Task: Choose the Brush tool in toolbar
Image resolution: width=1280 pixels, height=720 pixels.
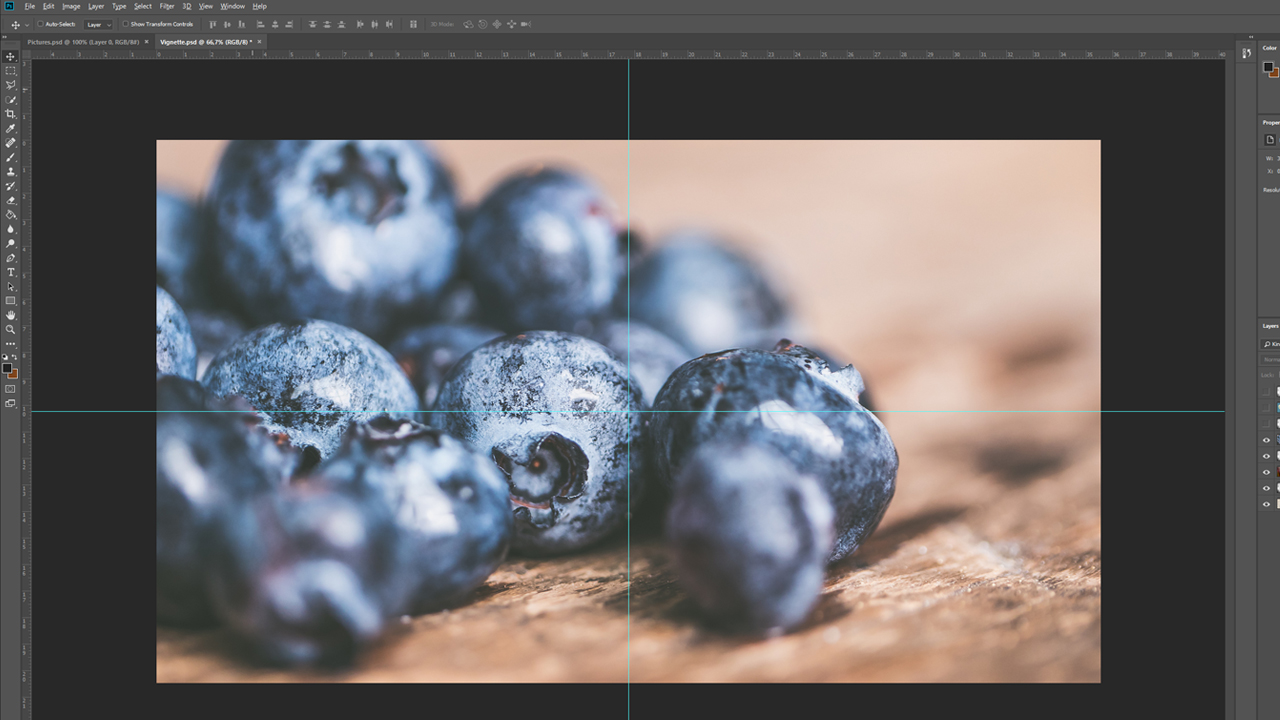Action: tap(11, 156)
